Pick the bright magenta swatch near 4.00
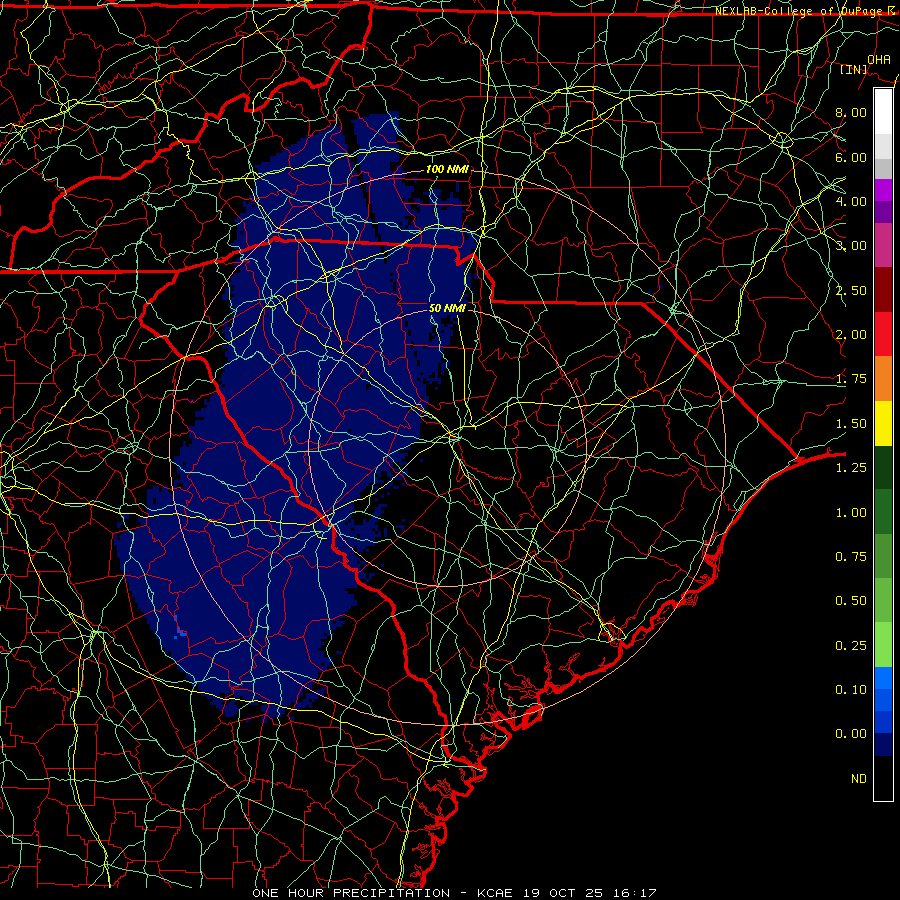900x900 pixels. point(883,190)
